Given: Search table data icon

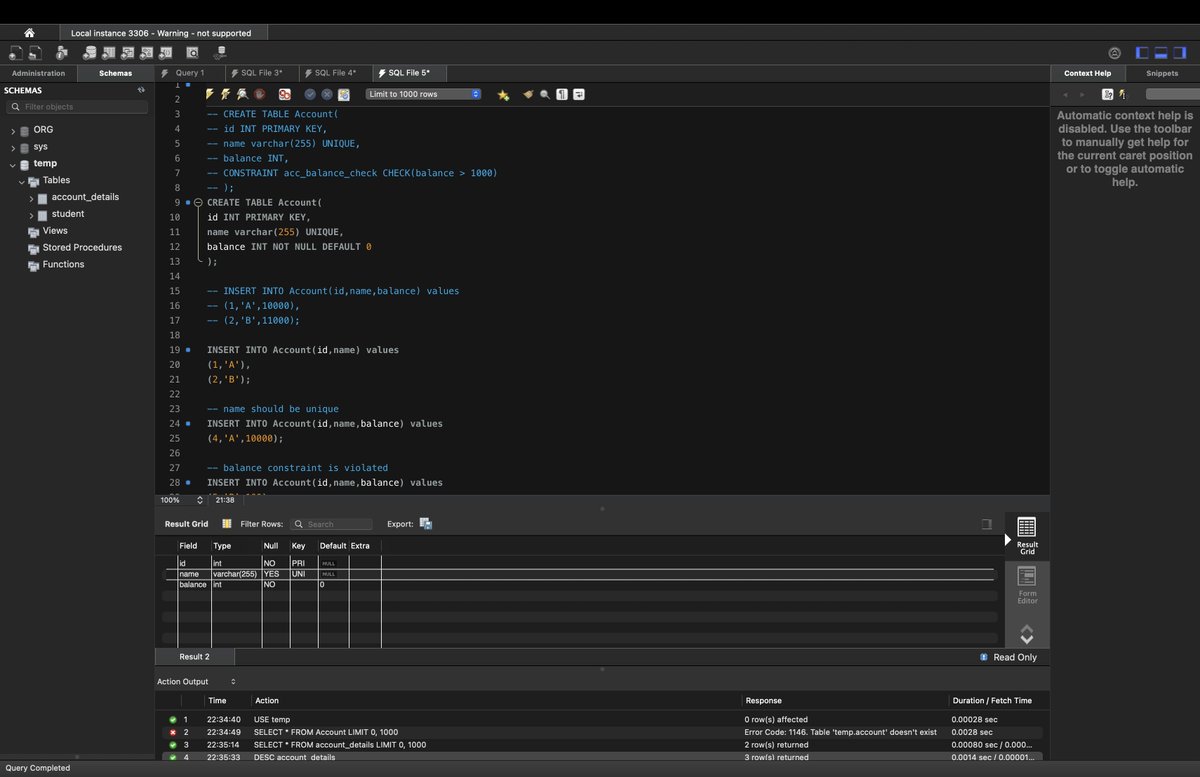Looking at the screenshot, I should click(x=193, y=53).
